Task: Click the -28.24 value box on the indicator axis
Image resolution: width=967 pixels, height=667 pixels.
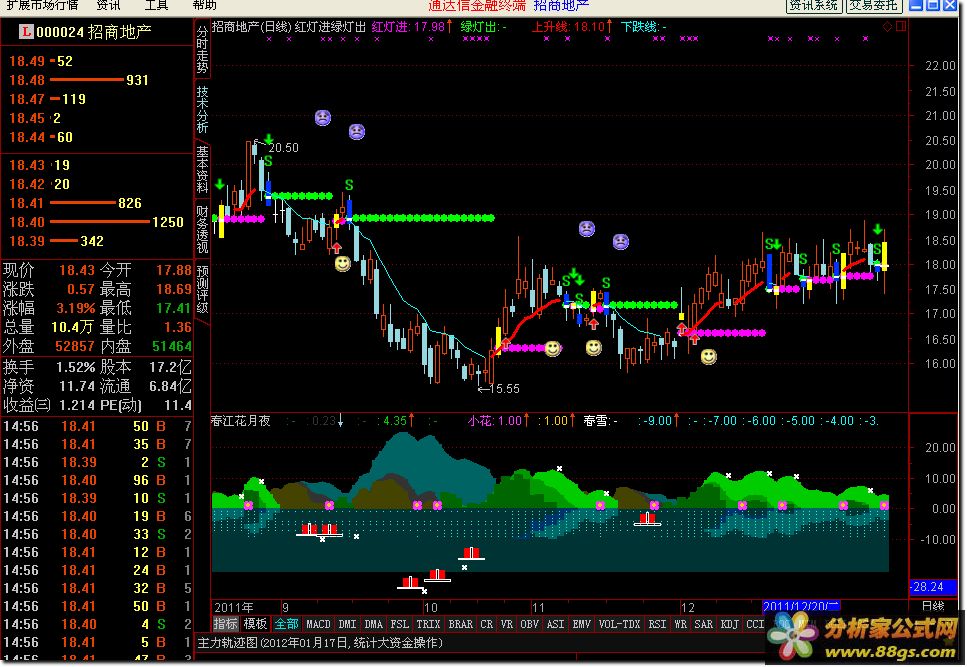Action: (x=933, y=586)
